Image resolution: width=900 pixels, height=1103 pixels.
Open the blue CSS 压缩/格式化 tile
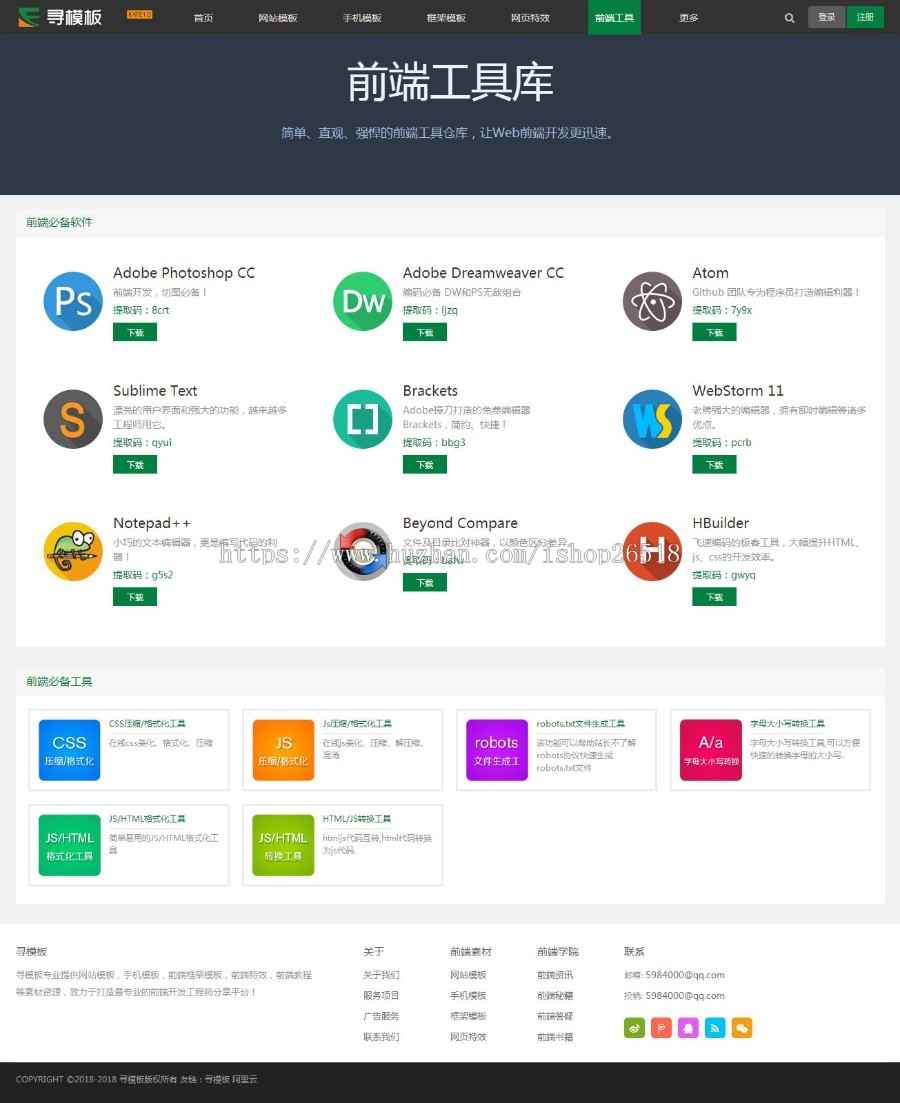[x=69, y=750]
